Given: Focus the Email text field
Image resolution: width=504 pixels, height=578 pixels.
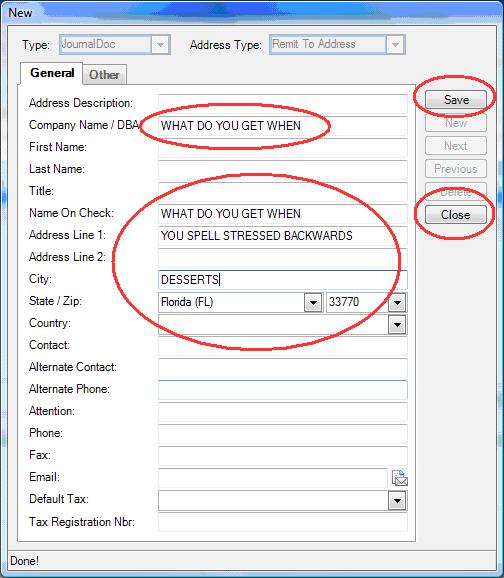Looking at the screenshot, I should (273, 478).
